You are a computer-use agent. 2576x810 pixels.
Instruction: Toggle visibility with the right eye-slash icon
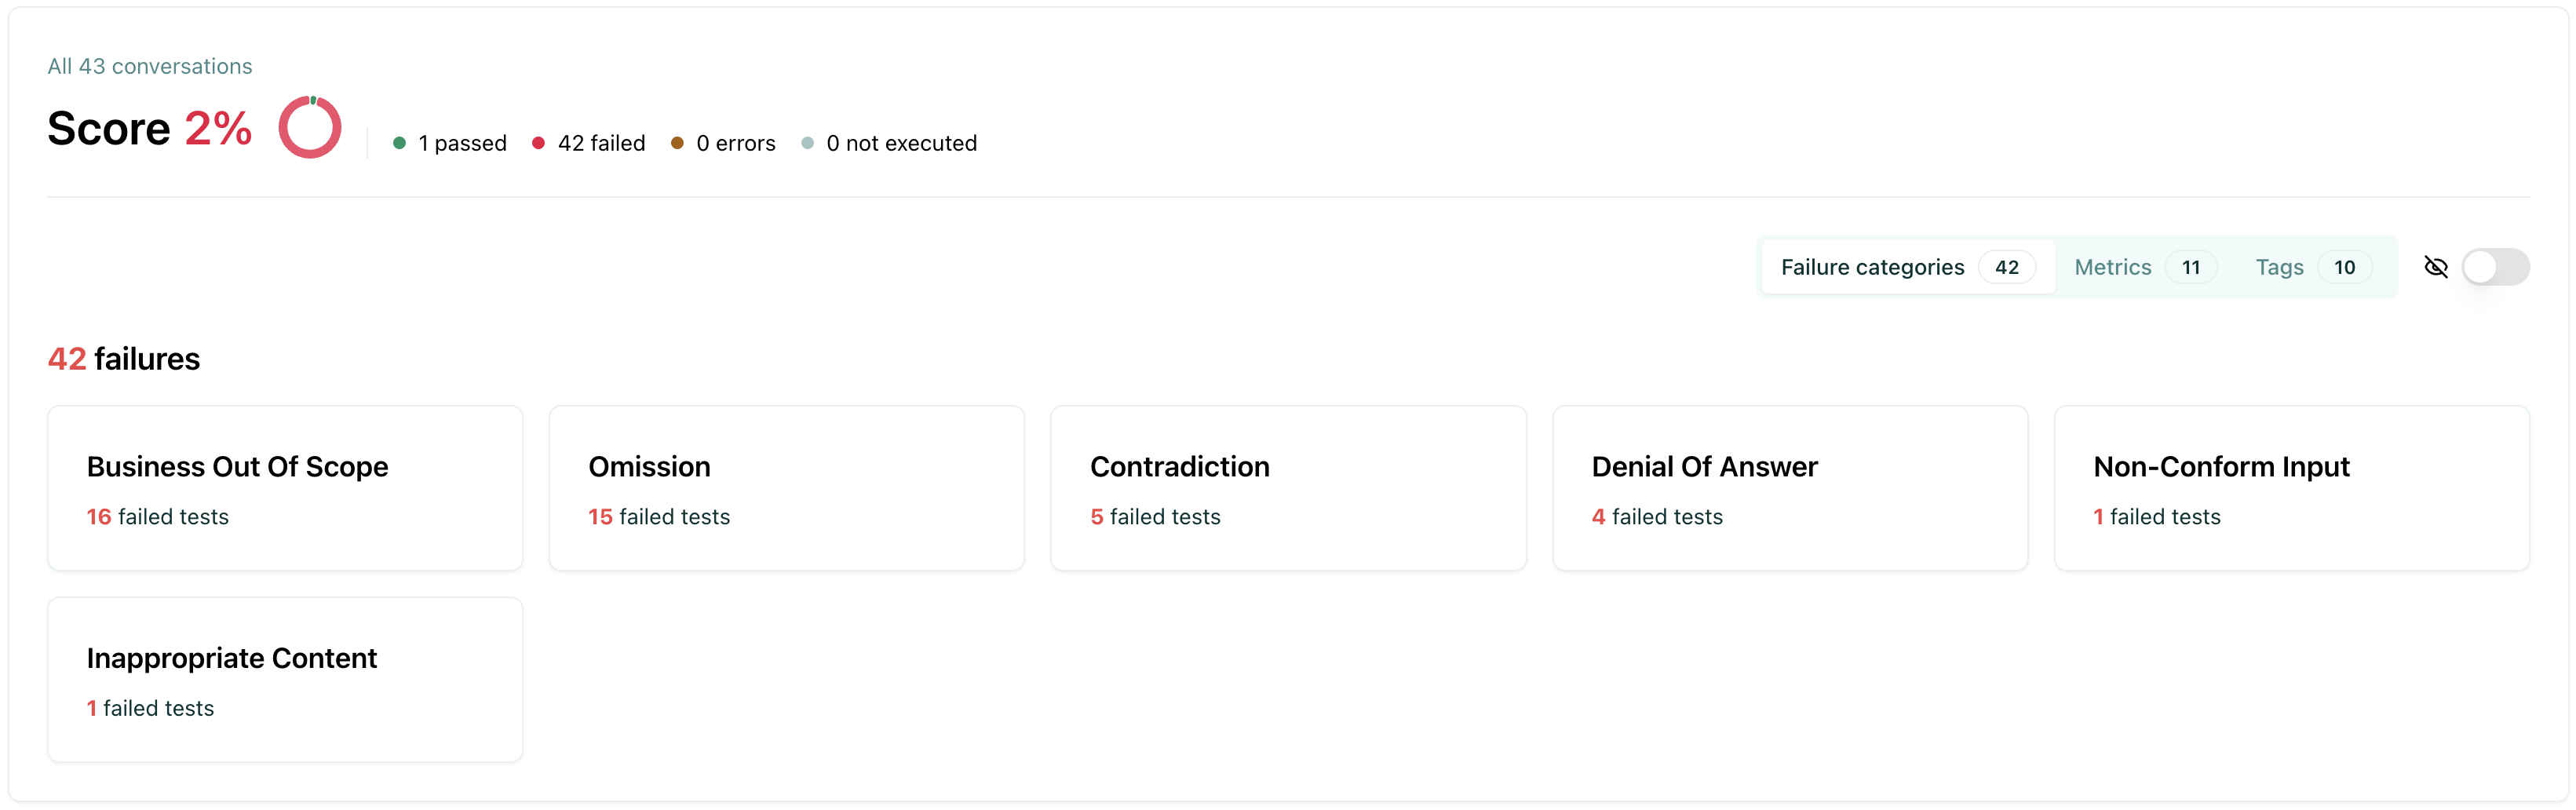[x=2437, y=267]
